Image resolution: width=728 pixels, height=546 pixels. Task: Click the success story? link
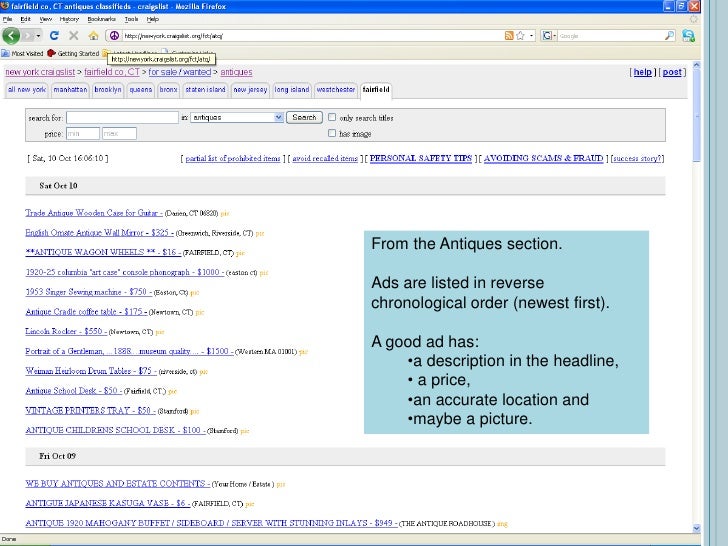coord(637,159)
